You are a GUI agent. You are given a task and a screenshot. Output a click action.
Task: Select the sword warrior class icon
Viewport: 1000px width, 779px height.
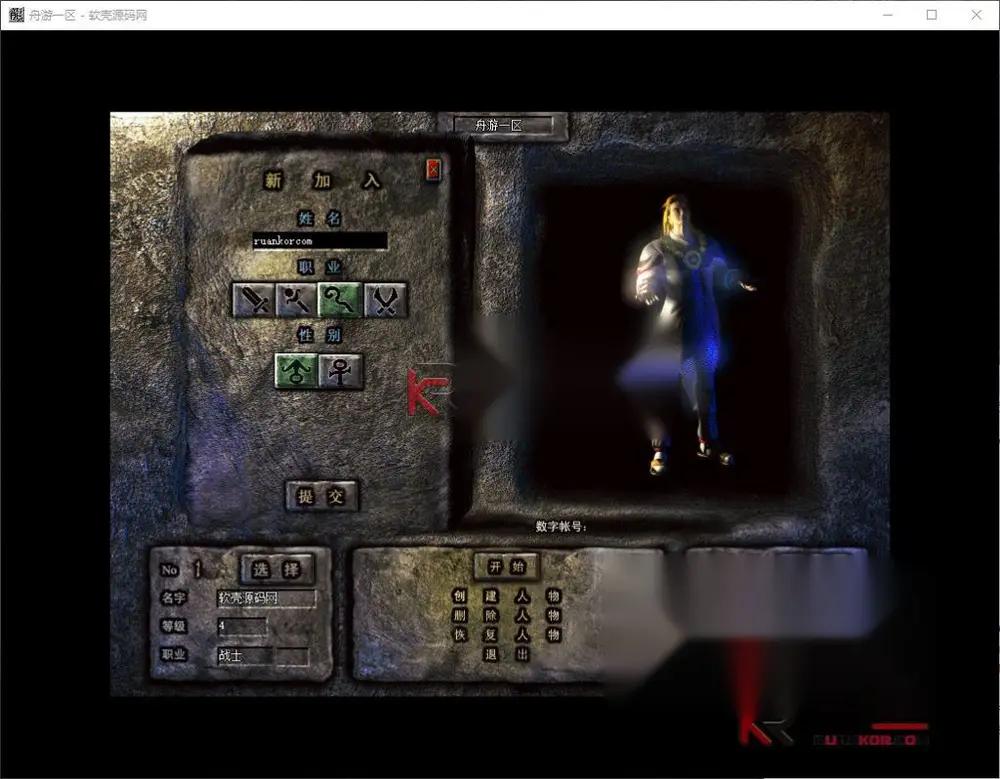click(x=254, y=300)
